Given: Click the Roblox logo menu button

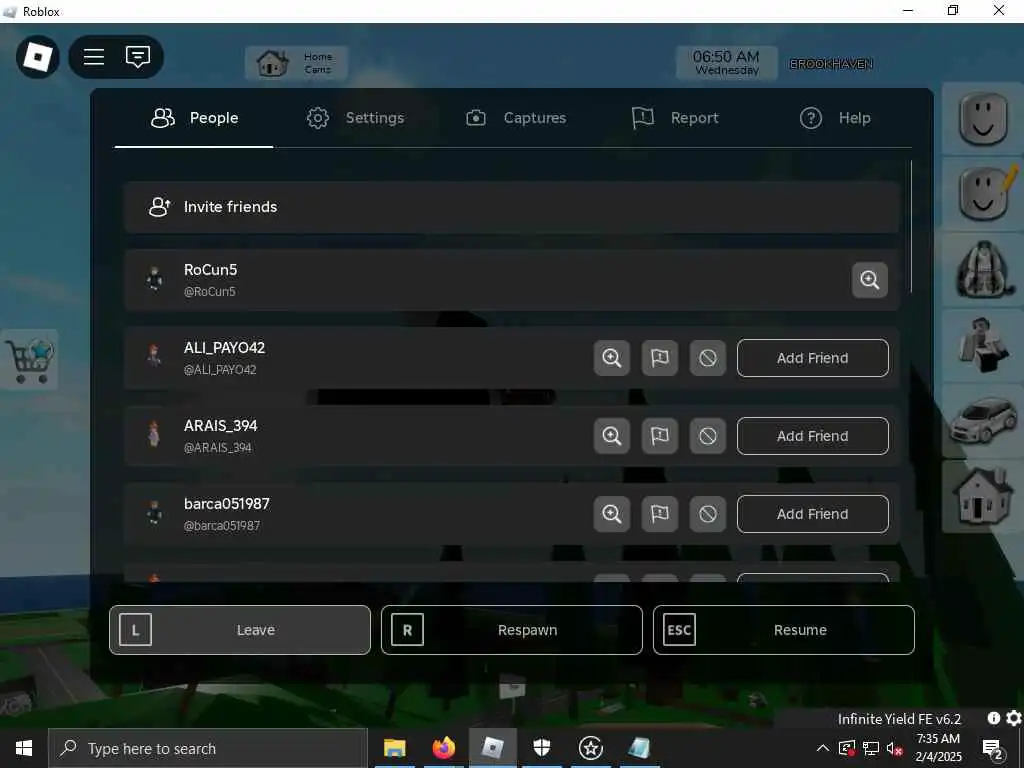Looking at the screenshot, I should 38,57.
